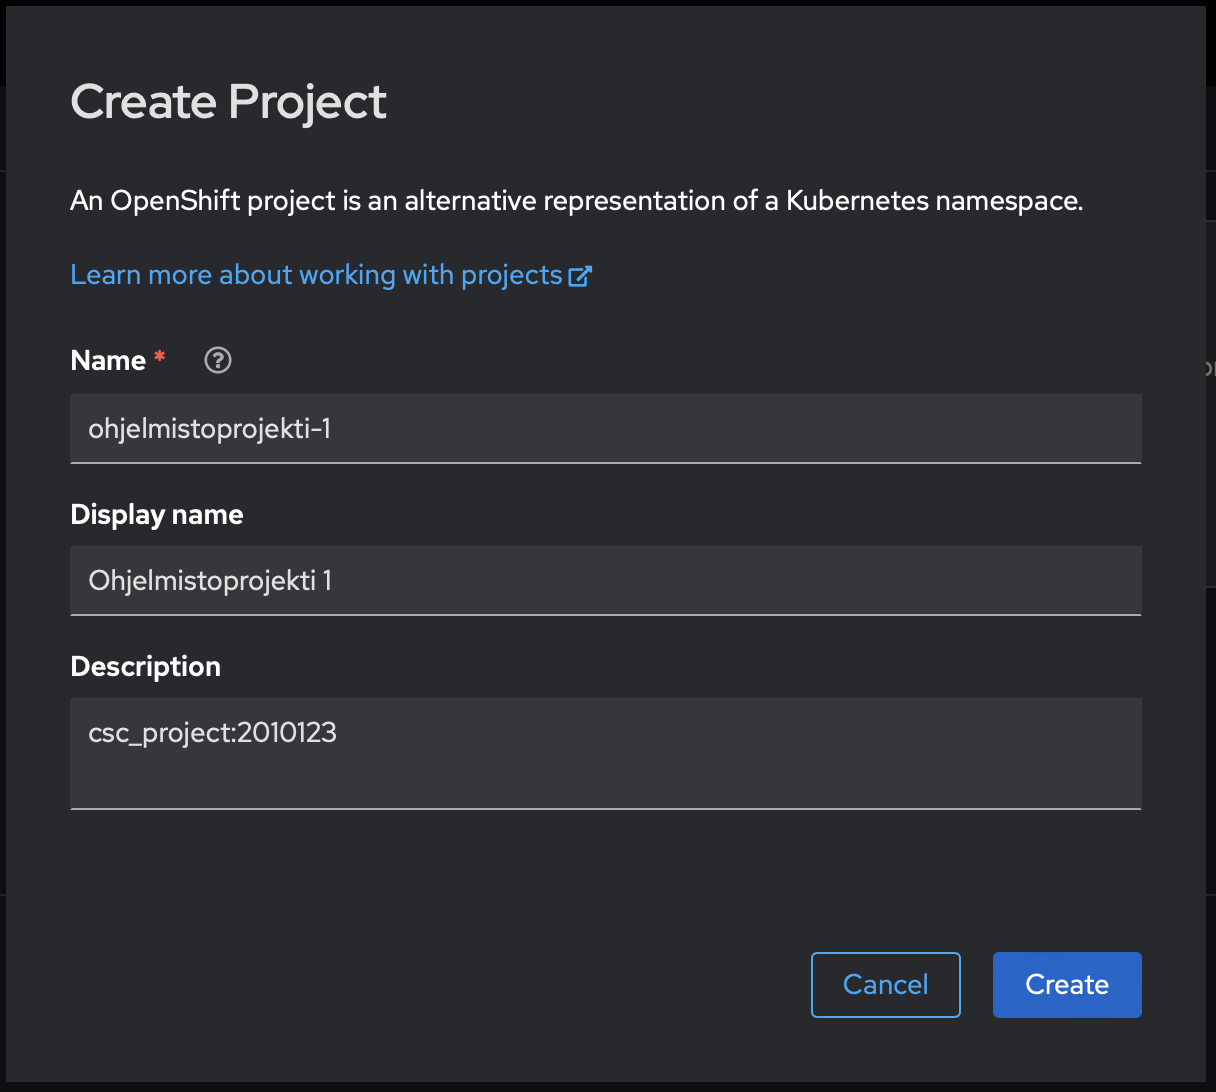Open Learn more about working with projects
The width and height of the screenshot is (1216, 1092).
(316, 275)
